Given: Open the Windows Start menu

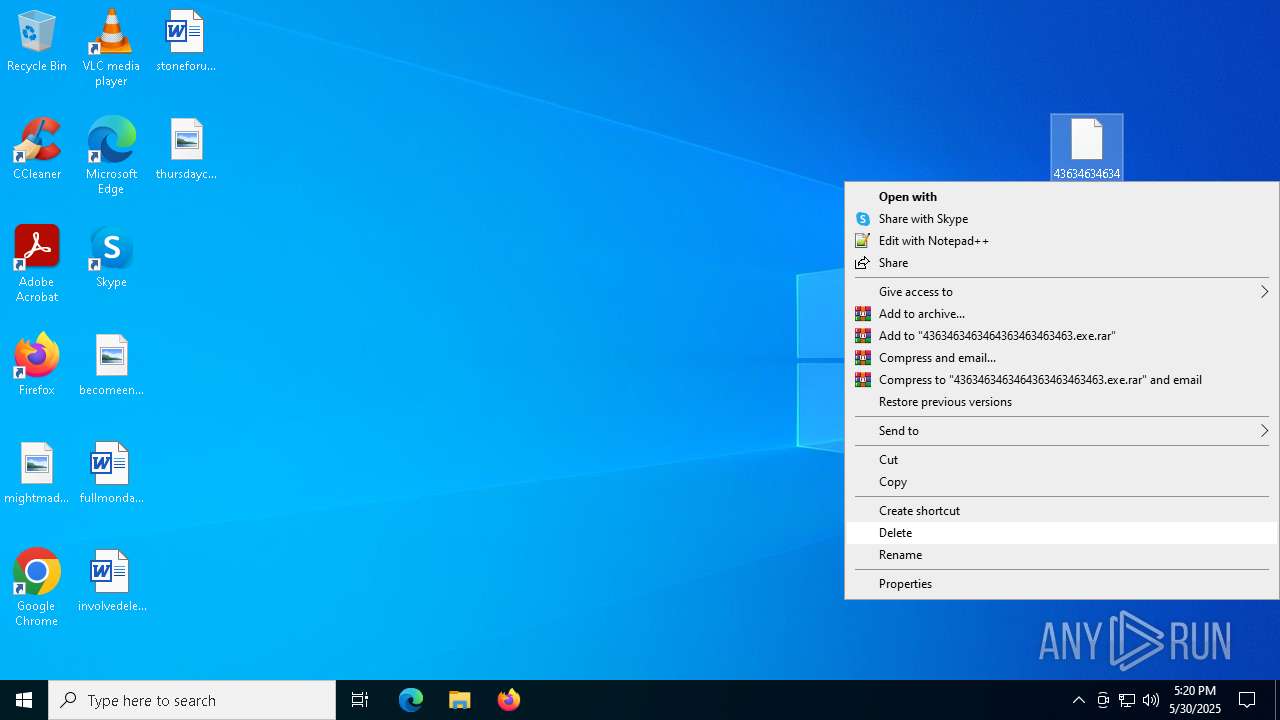Looking at the screenshot, I should (24, 700).
